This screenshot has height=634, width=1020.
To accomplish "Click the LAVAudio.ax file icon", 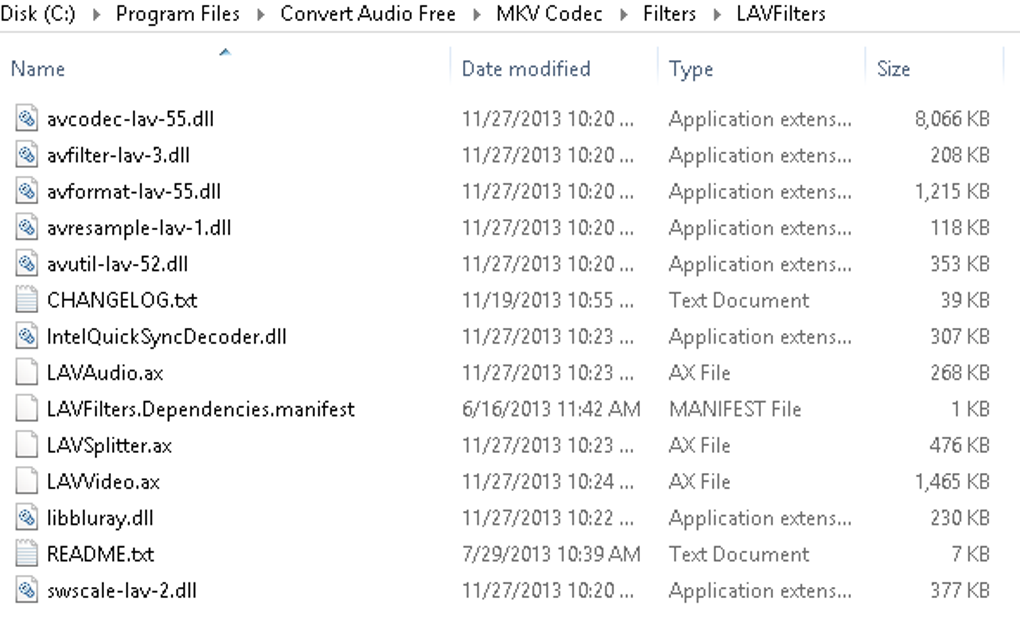I will point(27,373).
